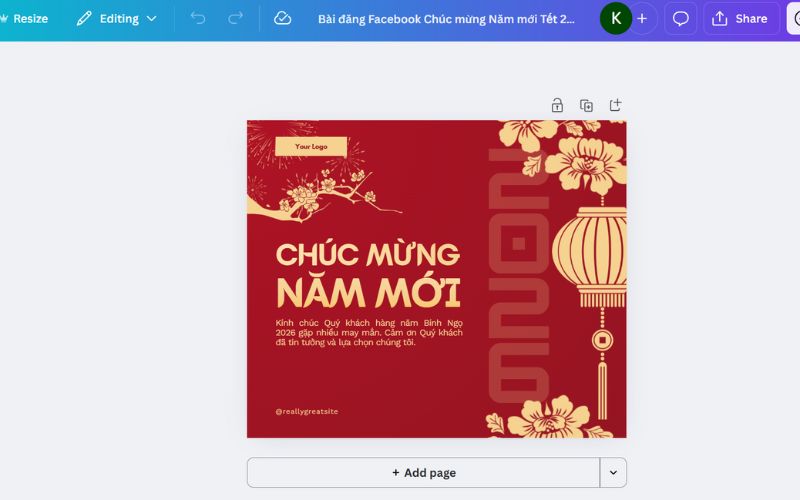Image resolution: width=800 pixels, height=500 pixels.
Task: Click the Resize crown button
Action: click(x=23, y=19)
